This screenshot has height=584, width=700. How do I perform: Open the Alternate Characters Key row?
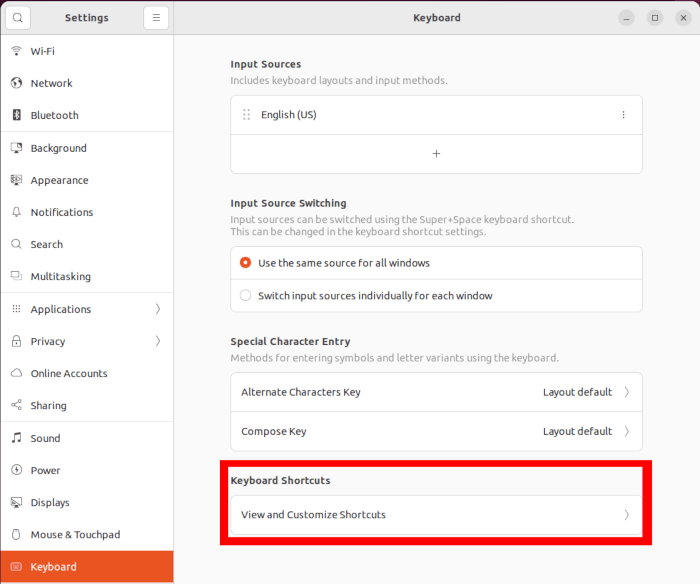[436, 392]
